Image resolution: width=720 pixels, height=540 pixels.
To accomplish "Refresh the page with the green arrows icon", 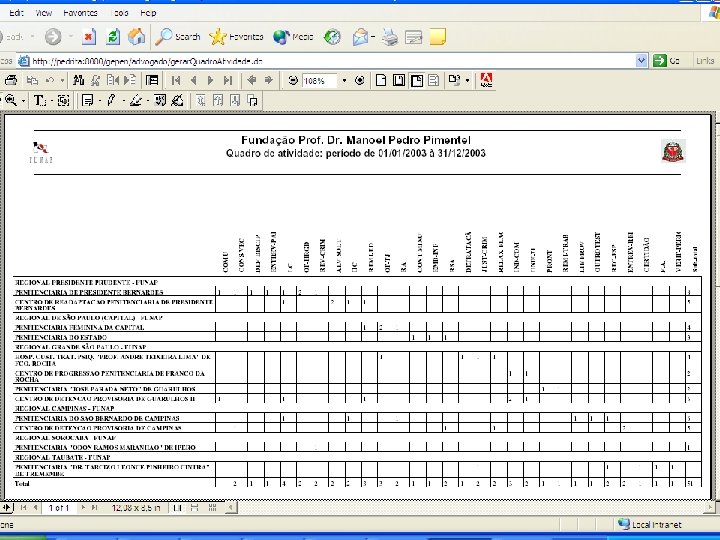I will 113,37.
